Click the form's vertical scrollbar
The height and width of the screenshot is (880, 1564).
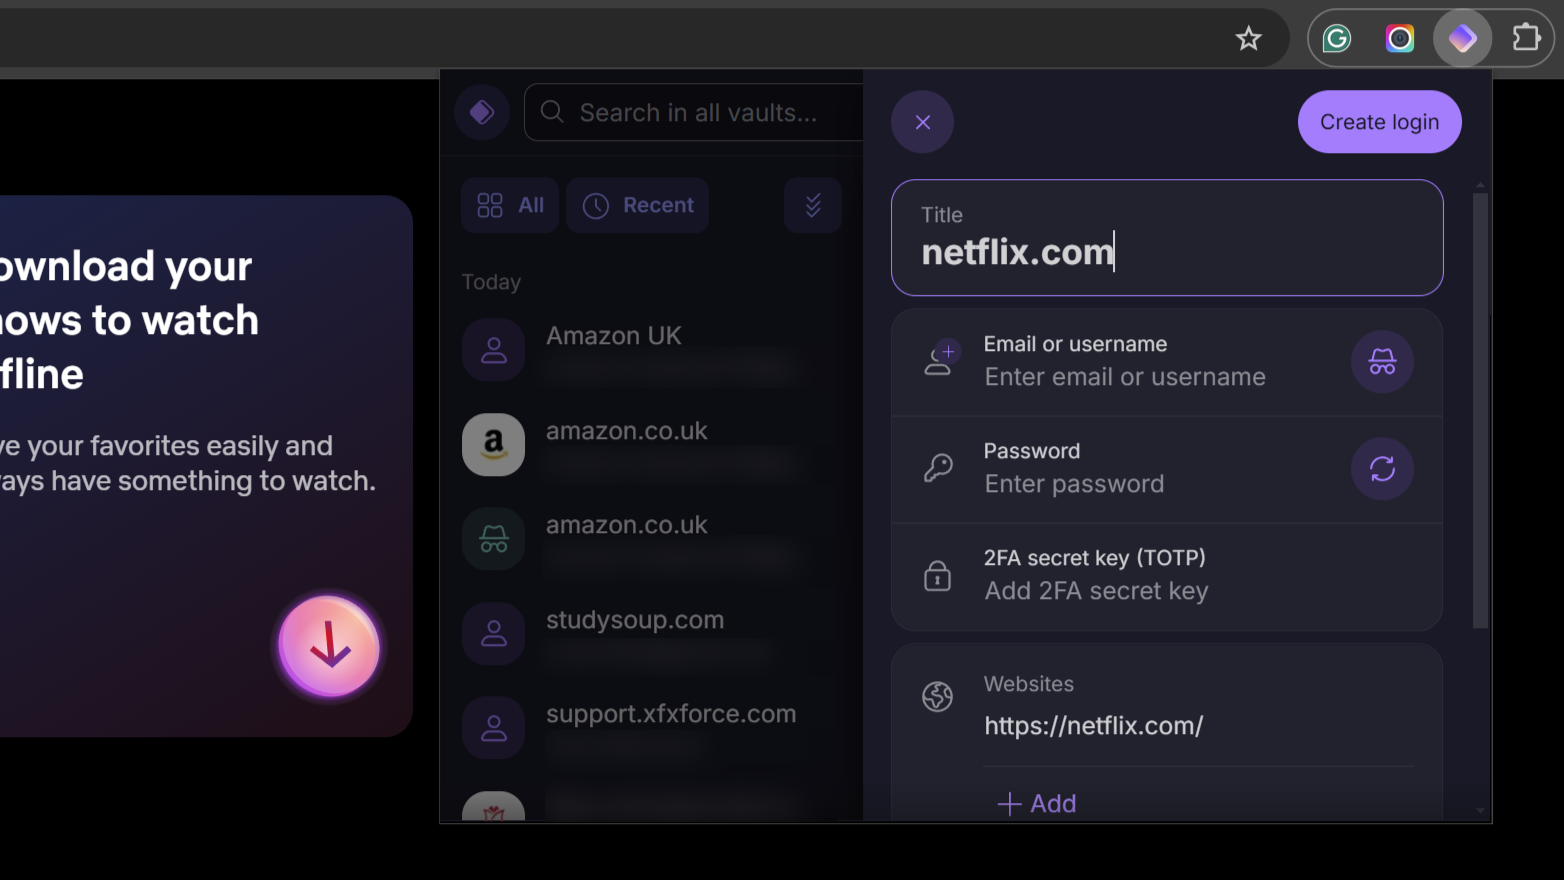pos(1480,410)
